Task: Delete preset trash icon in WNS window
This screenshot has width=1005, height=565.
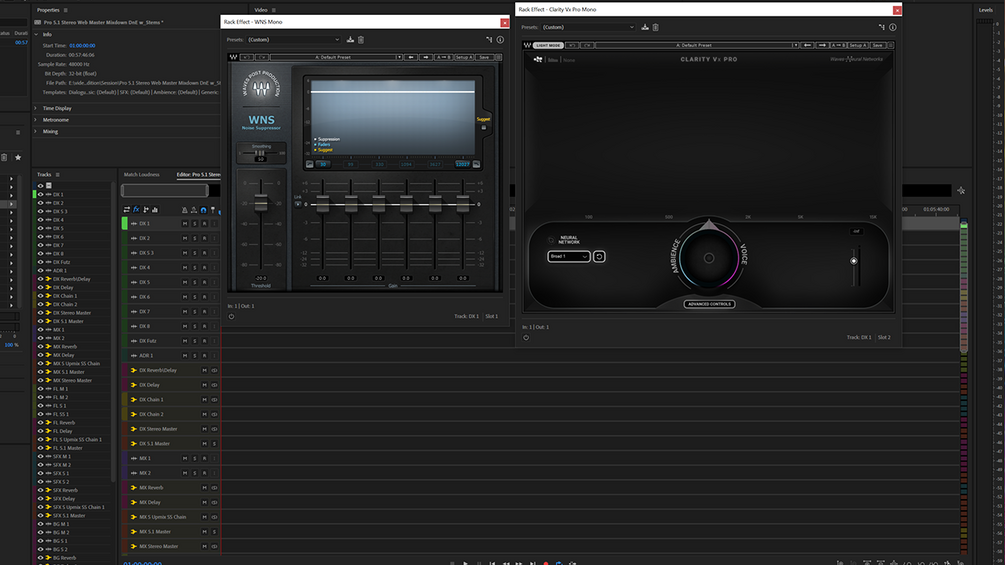Action: tap(361, 40)
